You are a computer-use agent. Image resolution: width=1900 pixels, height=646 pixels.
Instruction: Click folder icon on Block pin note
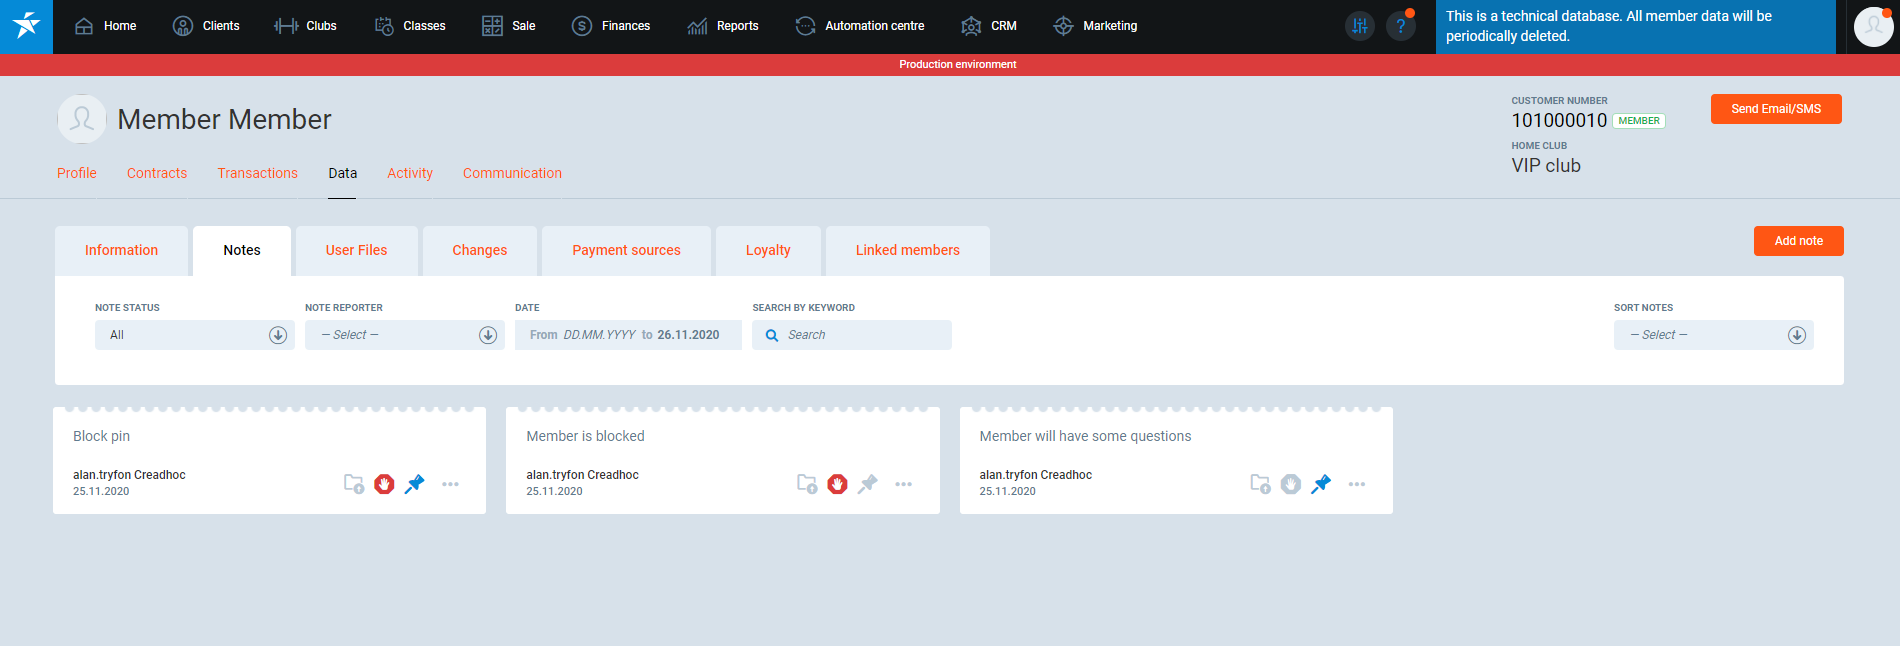coord(354,484)
